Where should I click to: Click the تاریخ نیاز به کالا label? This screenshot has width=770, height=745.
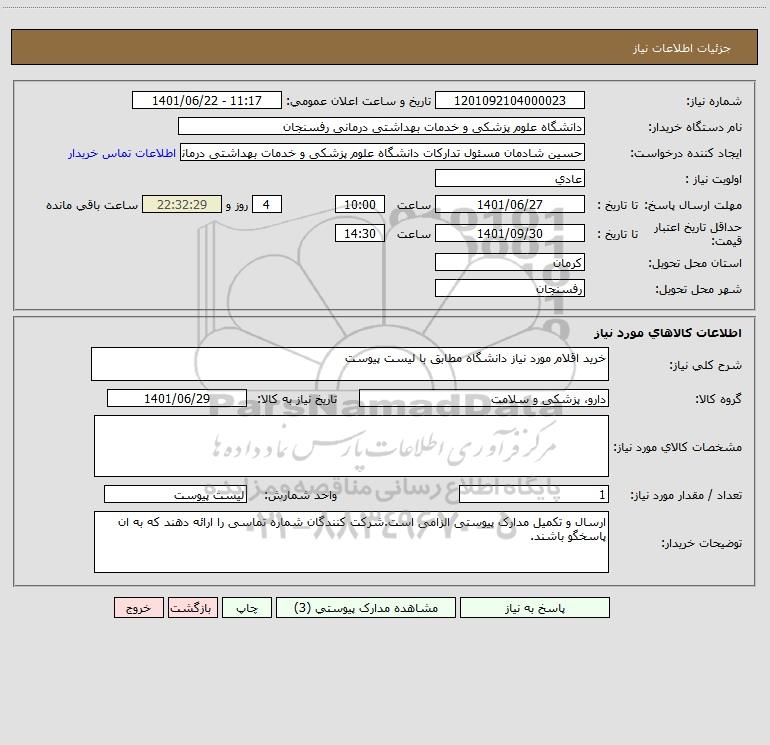(297, 399)
